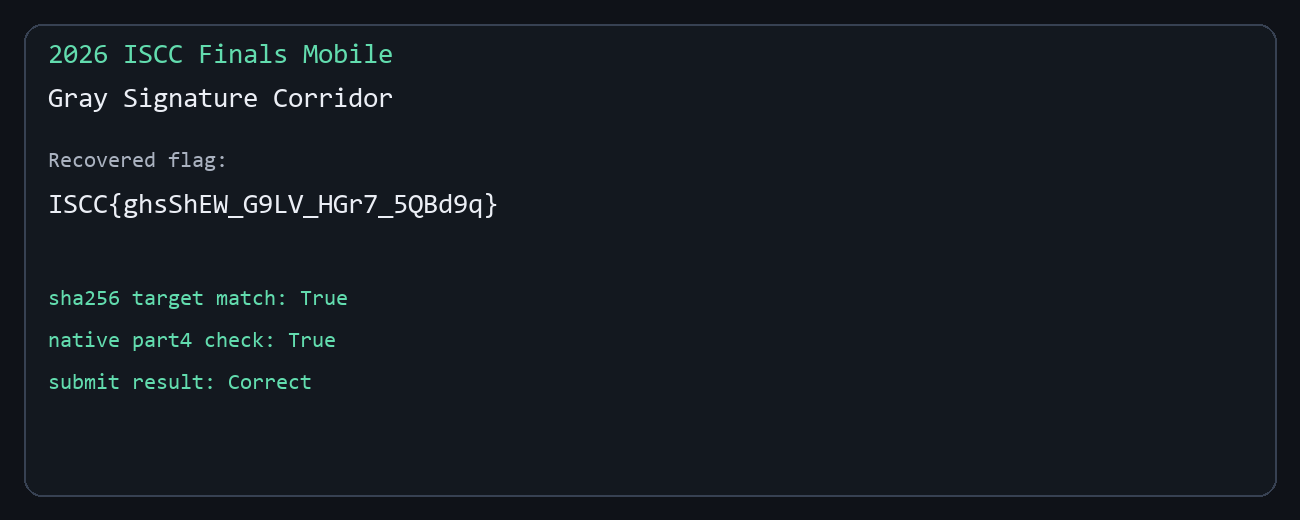
Task: Click the word Gray in the title
Action: [78, 98]
